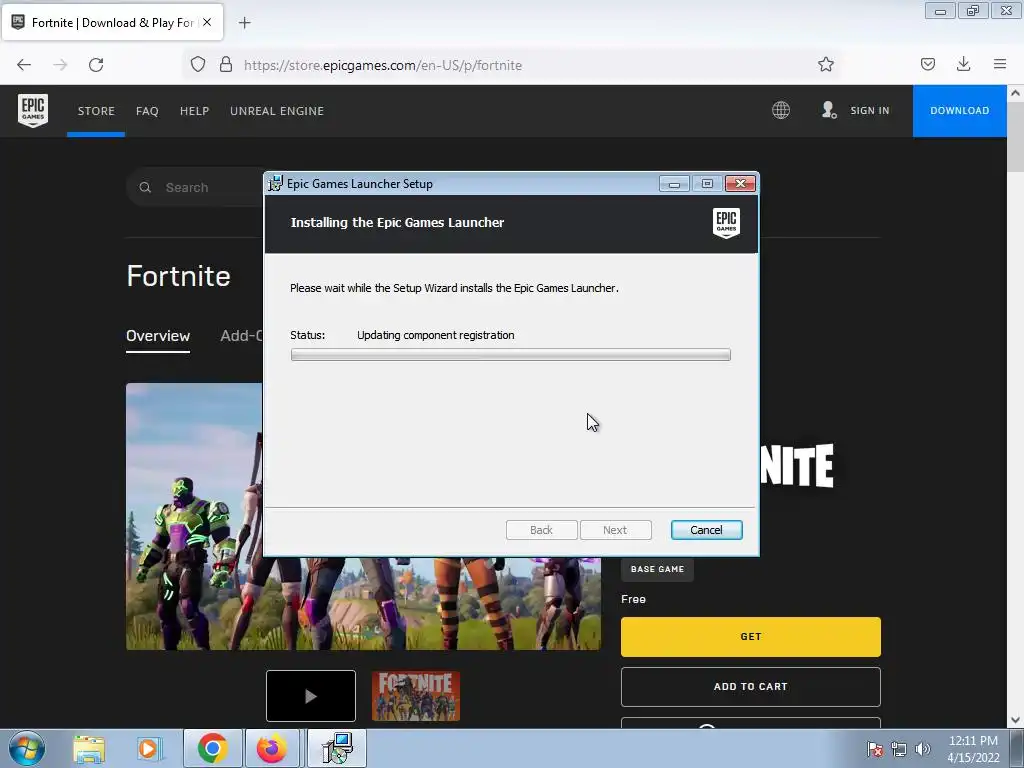The image size is (1024, 768).
Task: Bookmark this page with the star icon
Action: coord(825,64)
